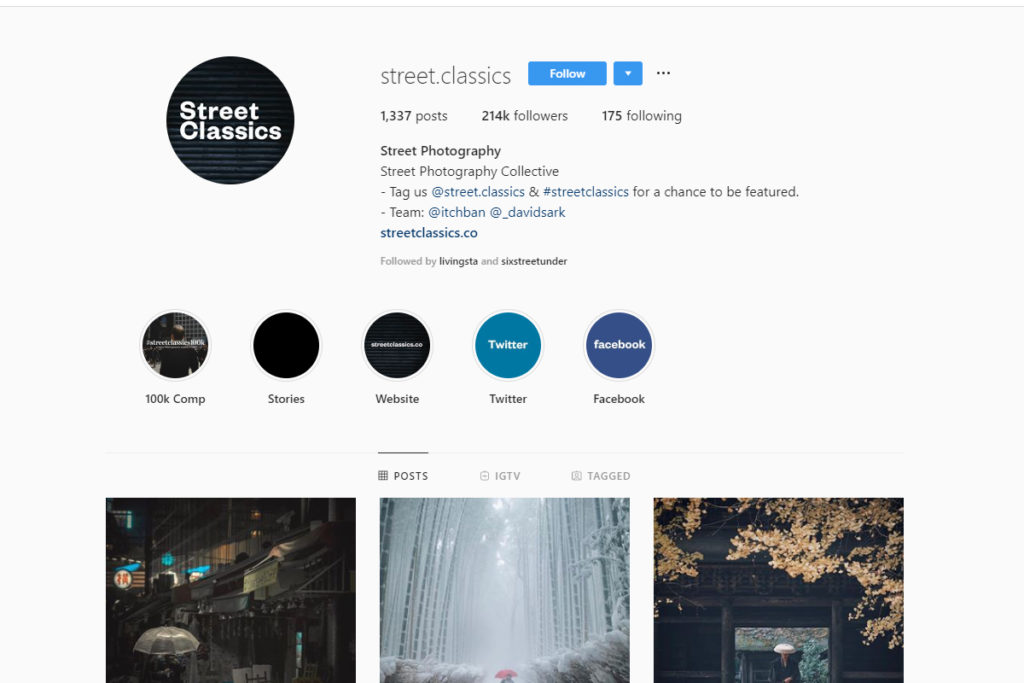Image resolution: width=1024 pixels, height=683 pixels.
Task: Click the Street Classics profile picture
Action: (231, 120)
